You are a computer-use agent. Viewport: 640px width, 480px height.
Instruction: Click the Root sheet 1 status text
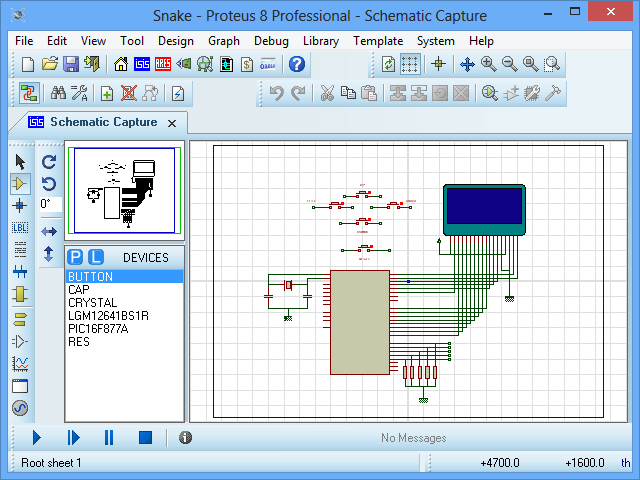point(51,462)
